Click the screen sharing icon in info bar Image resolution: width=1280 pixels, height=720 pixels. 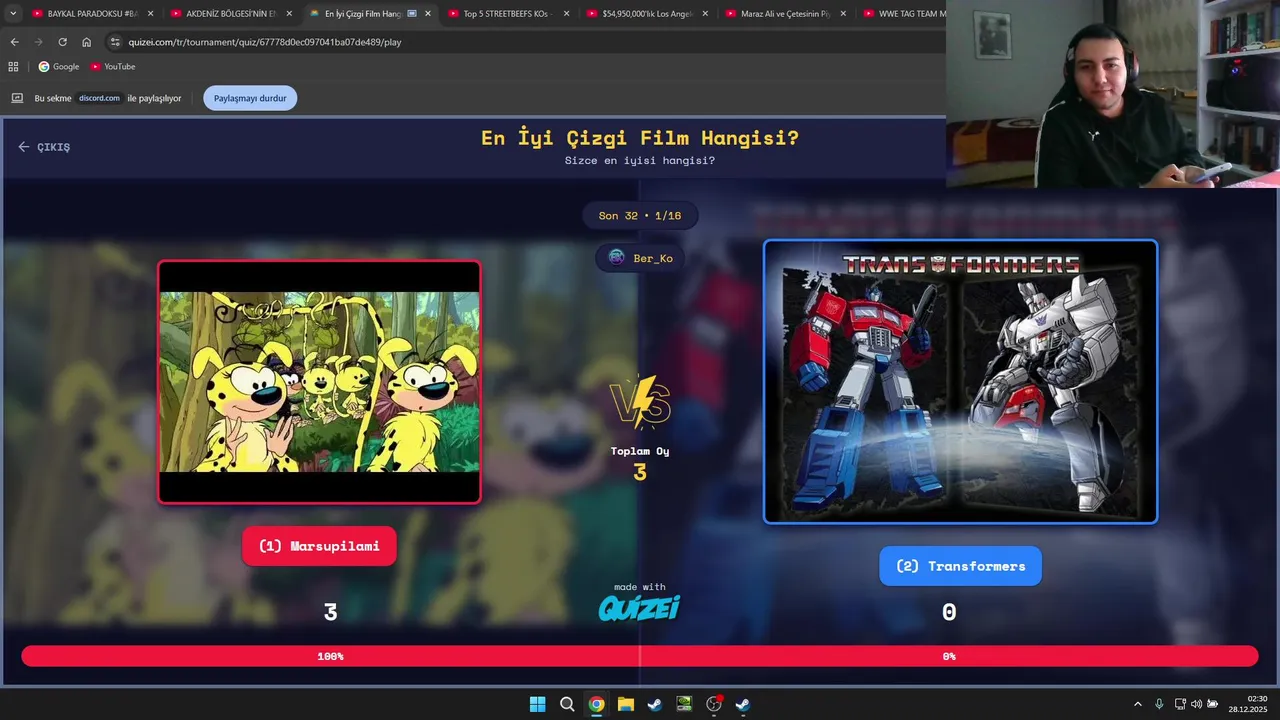point(17,98)
